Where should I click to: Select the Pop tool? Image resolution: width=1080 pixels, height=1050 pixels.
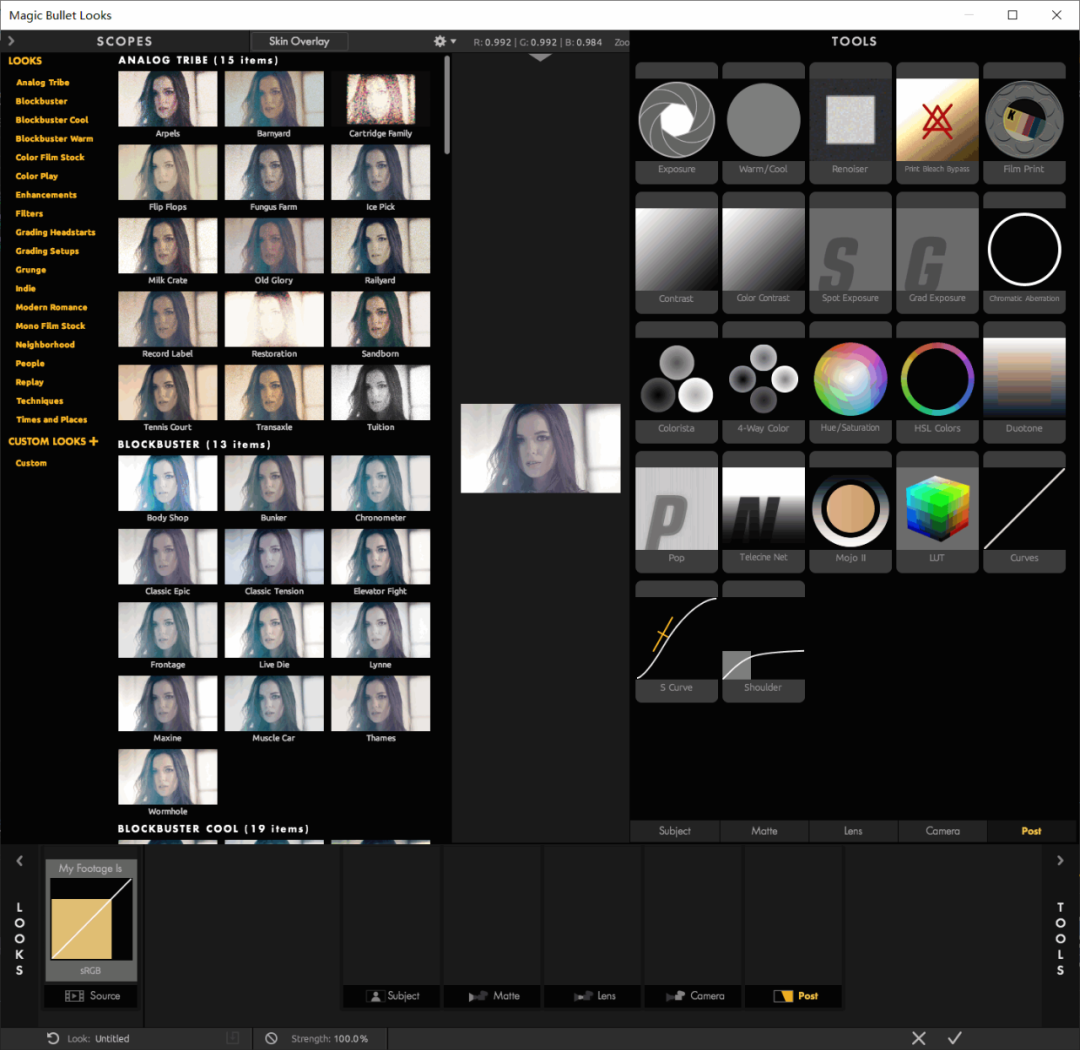tap(676, 512)
